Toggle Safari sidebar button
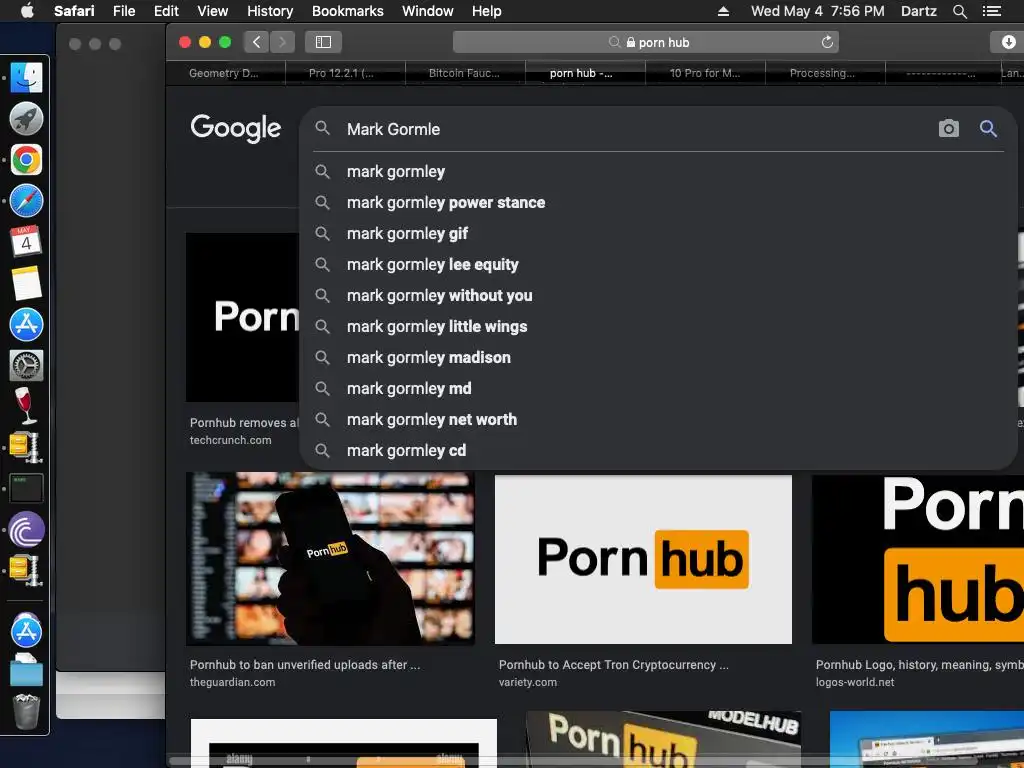 coord(323,42)
